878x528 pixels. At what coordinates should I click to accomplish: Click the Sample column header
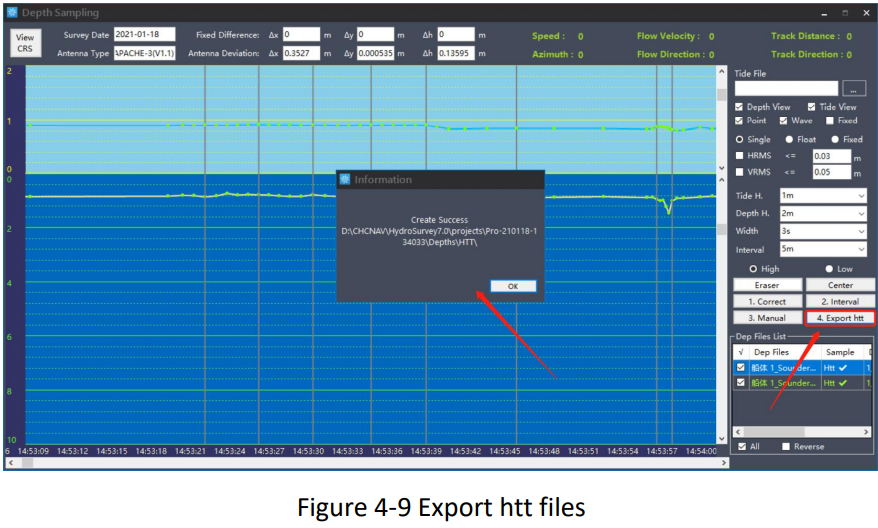pyautogui.click(x=839, y=352)
